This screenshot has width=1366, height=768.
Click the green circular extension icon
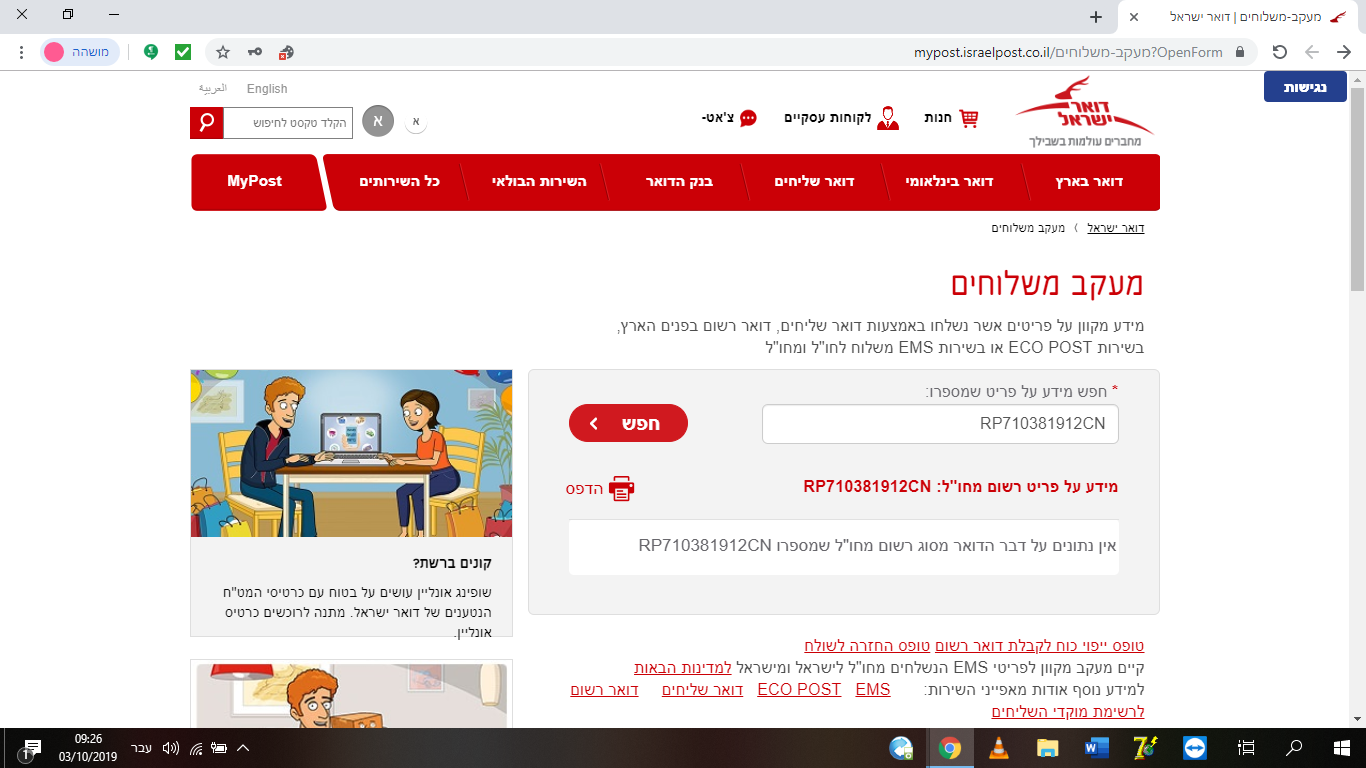pyautogui.click(x=151, y=52)
